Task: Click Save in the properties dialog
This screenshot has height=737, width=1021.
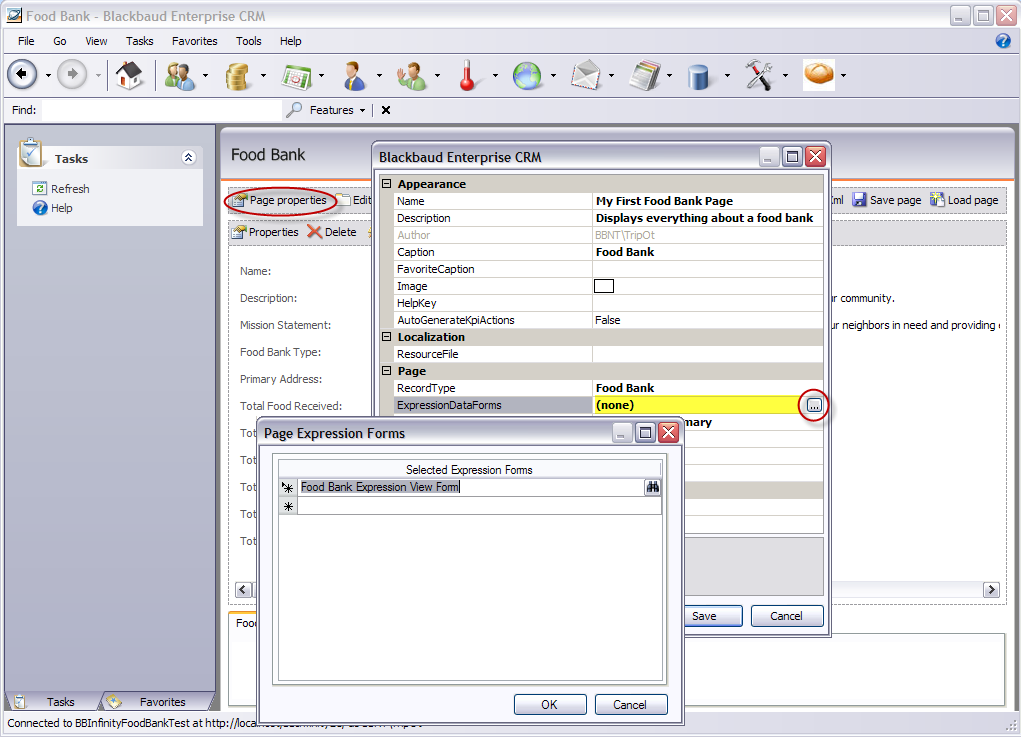Action: click(712, 616)
